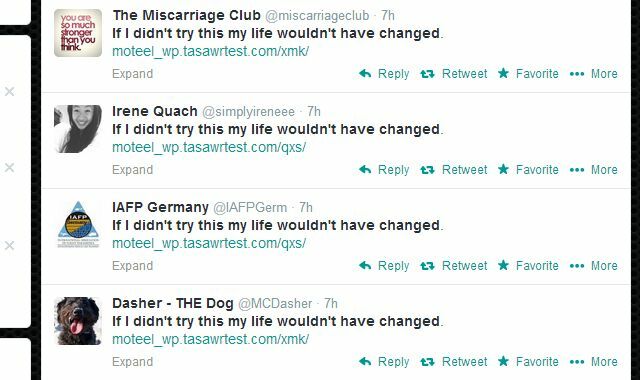Expand The Miscarriage Club tweet
Screen dimensions: 640x380
coord(133,74)
